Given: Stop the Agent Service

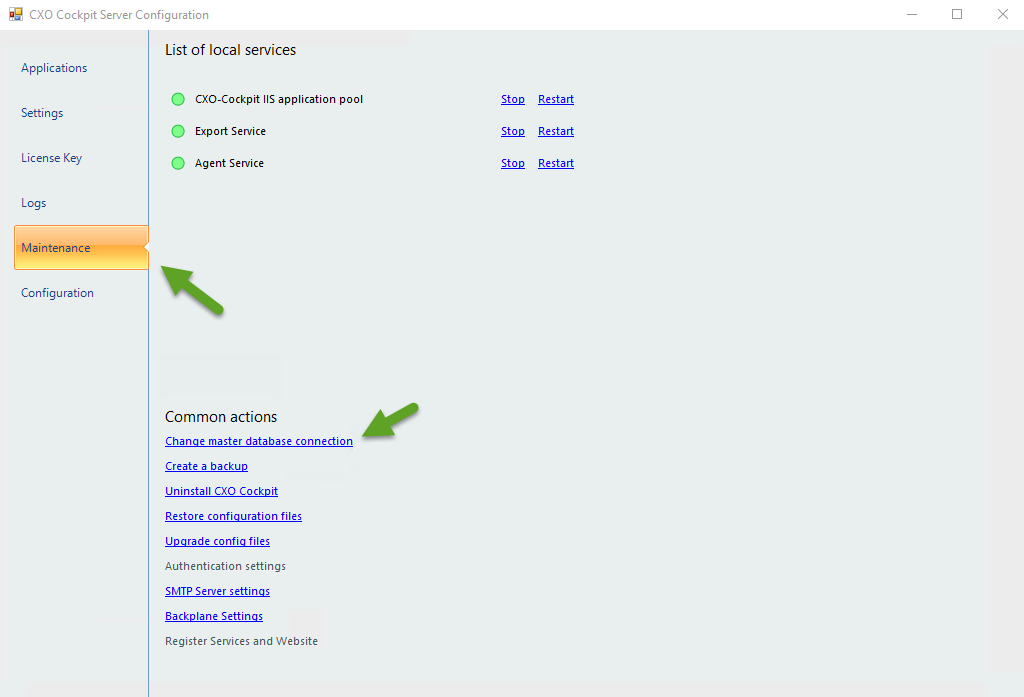Looking at the screenshot, I should pyautogui.click(x=513, y=163).
